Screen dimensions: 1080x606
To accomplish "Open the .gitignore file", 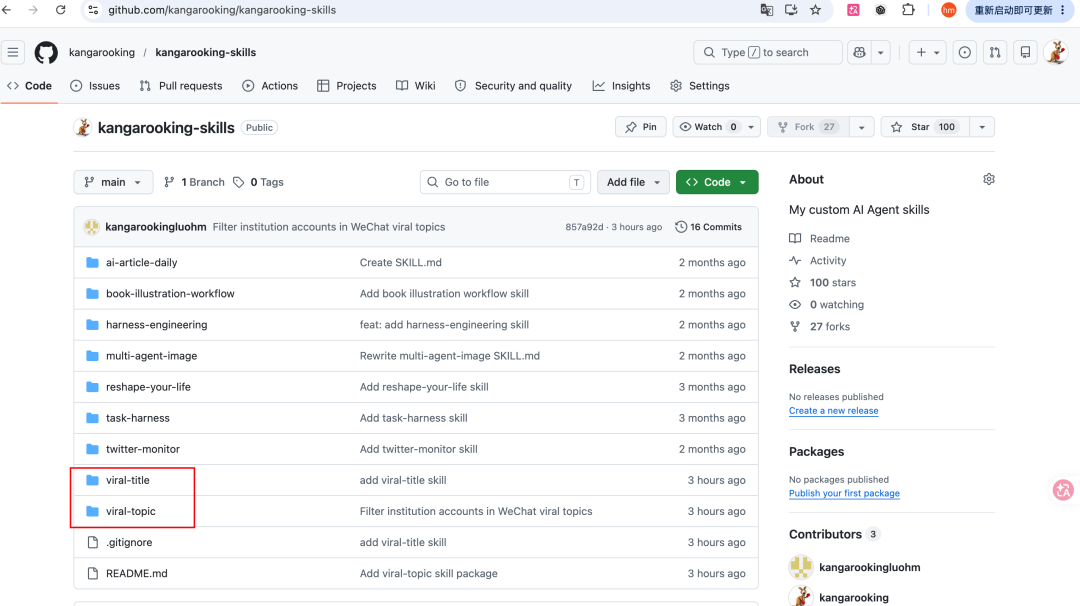I will coord(129,542).
